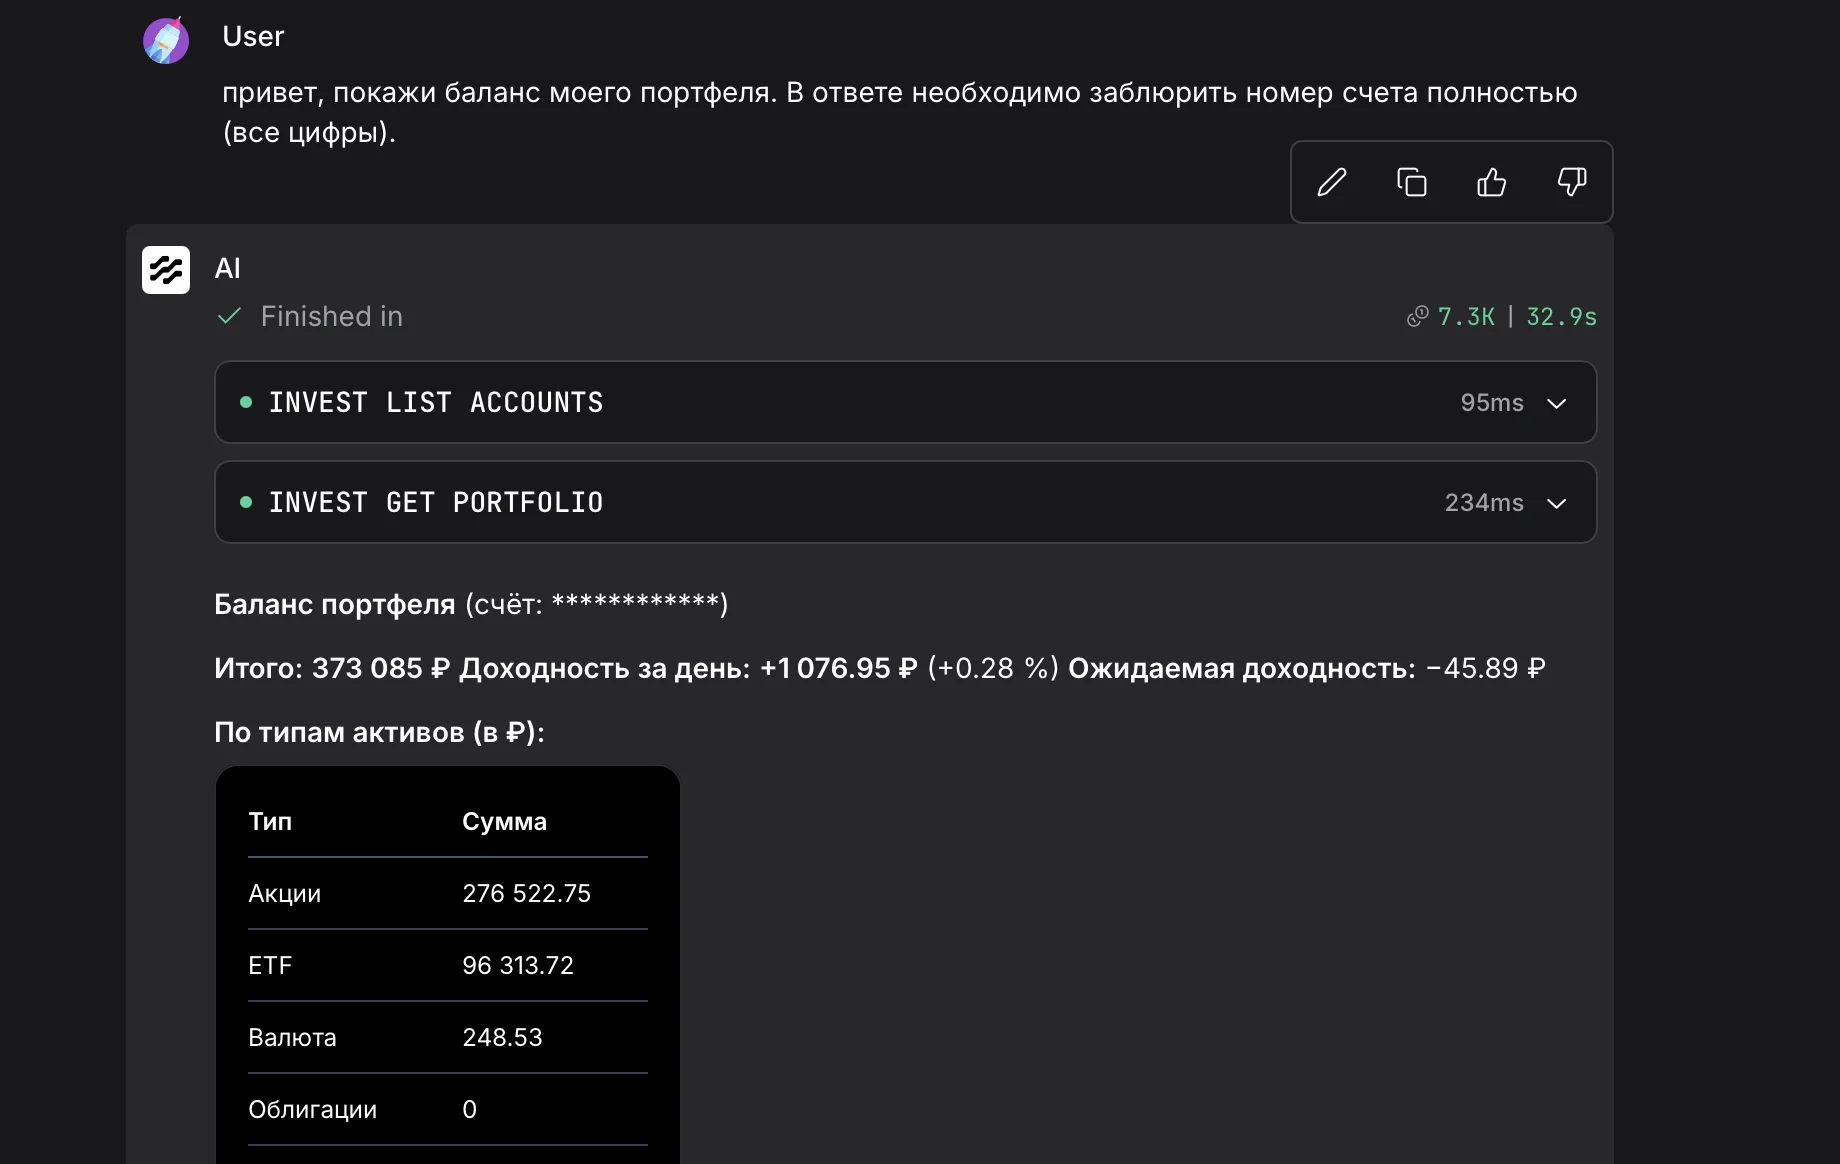This screenshot has height=1164, width=1840.
Task: Click the 32.9s elapsed time
Action: [x=1561, y=317]
